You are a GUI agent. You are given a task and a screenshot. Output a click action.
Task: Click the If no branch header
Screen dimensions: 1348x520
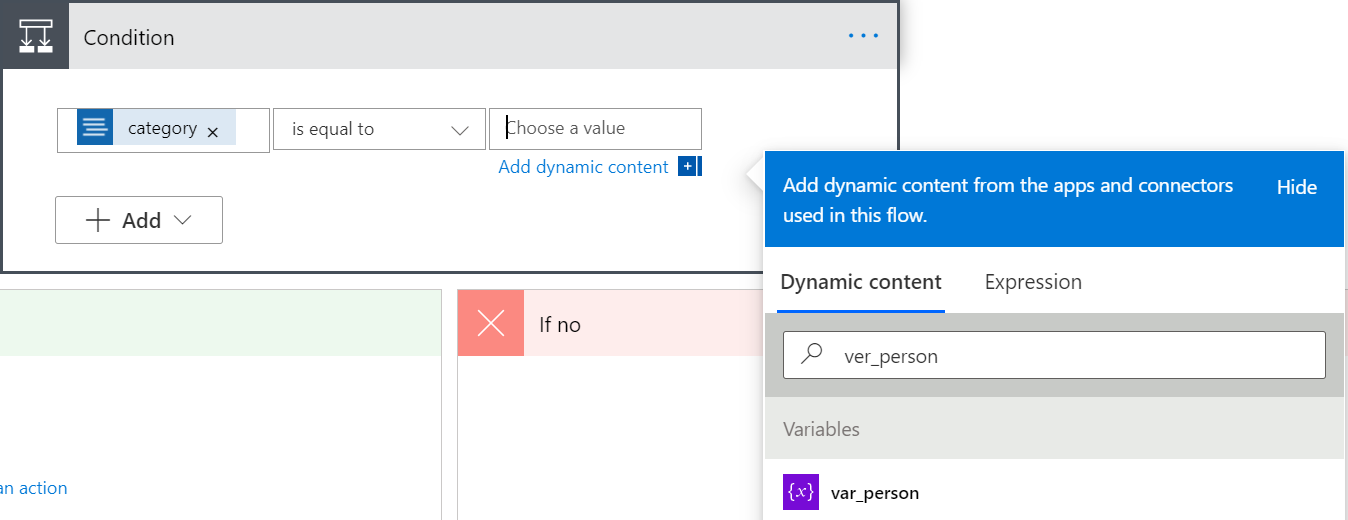tap(600, 324)
